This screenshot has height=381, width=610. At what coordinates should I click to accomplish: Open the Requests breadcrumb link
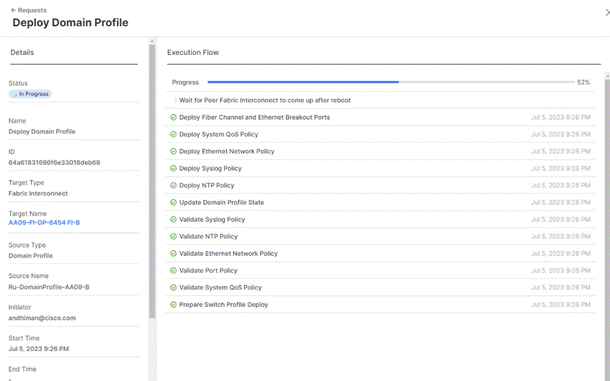(x=32, y=10)
